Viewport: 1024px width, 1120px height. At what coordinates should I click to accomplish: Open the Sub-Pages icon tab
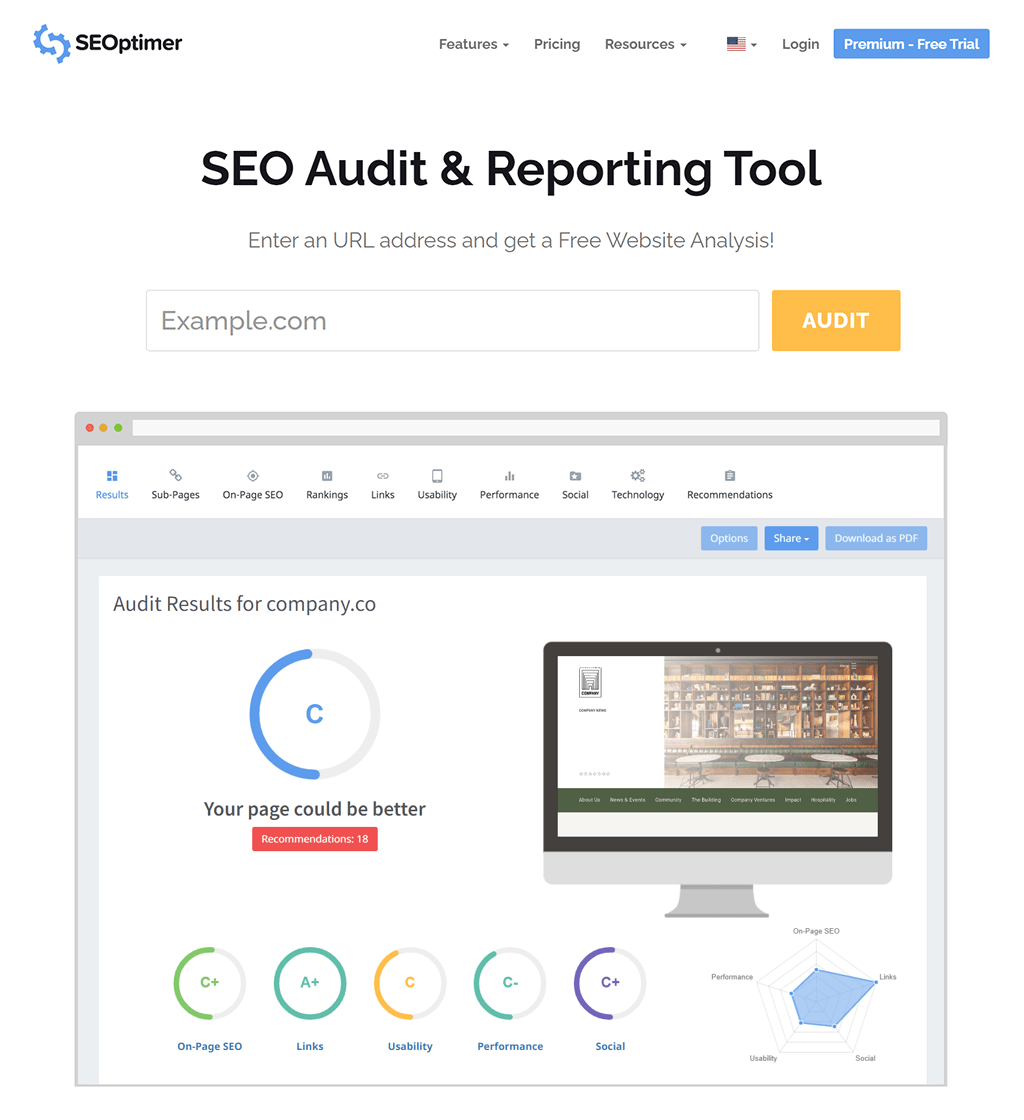176,475
